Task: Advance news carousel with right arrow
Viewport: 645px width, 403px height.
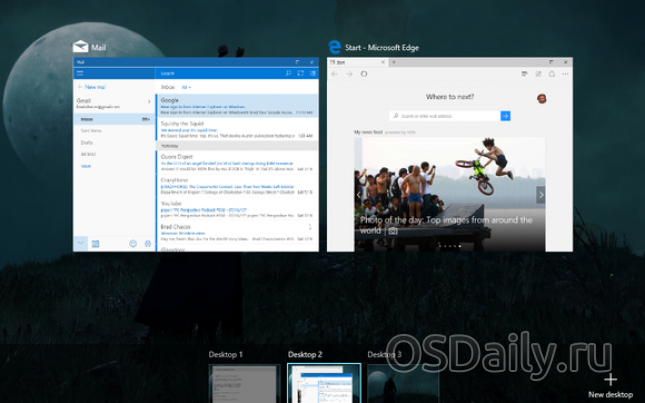Action: click(541, 194)
